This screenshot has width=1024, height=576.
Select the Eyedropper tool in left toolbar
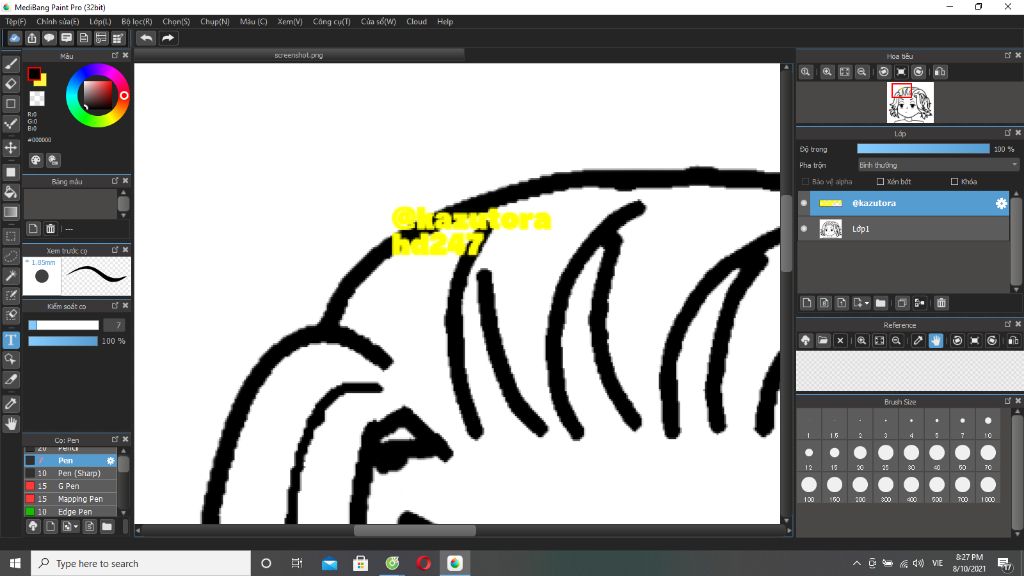tap(11, 404)
